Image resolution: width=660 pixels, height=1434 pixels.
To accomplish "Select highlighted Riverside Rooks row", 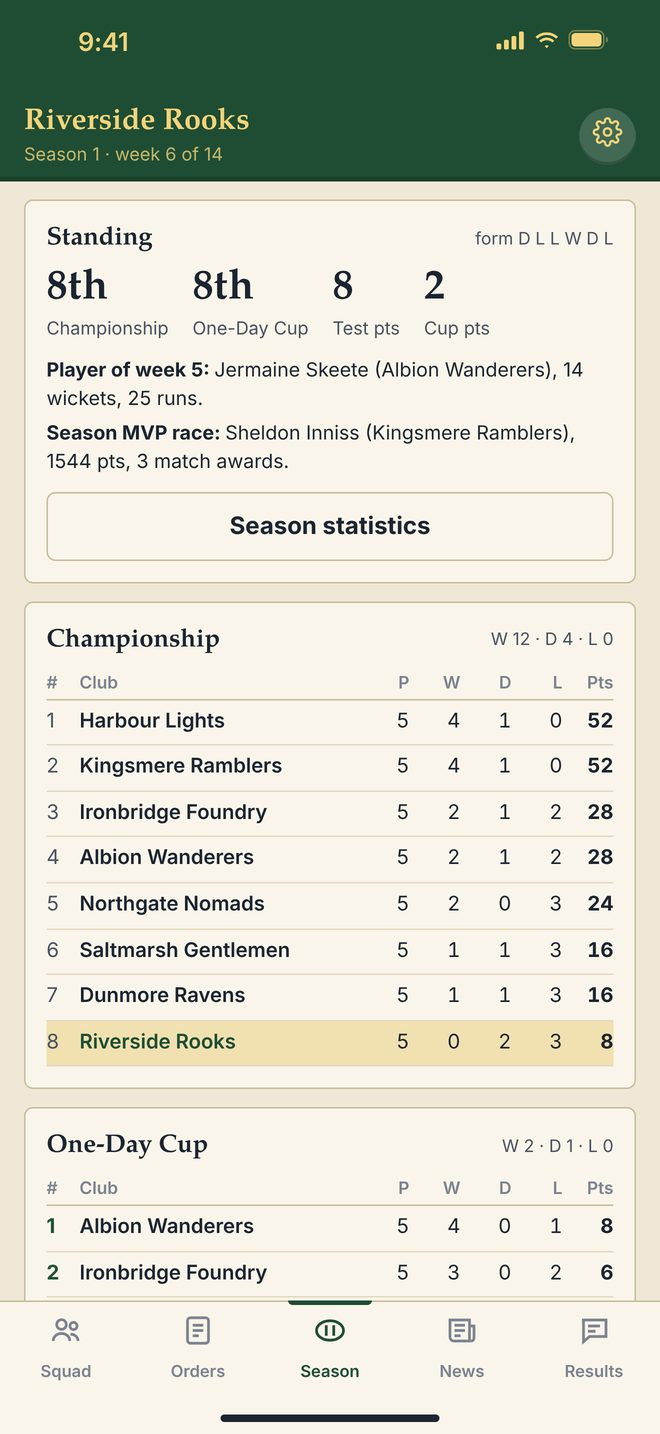I will 330,1042.
